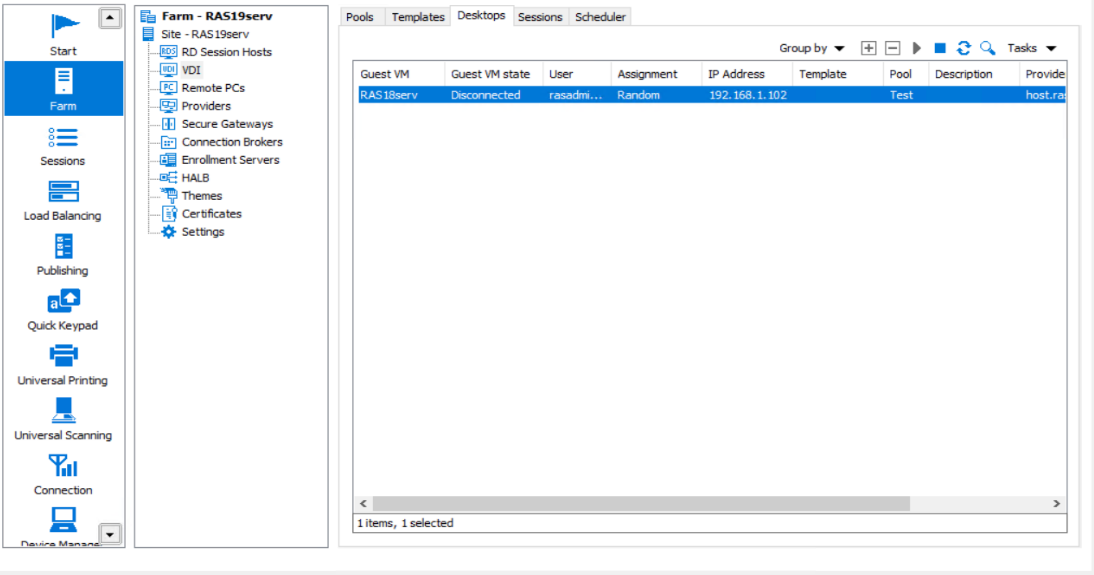Switch to the Scheduler tab
1094x575 pixels.
tap(600, 17)
